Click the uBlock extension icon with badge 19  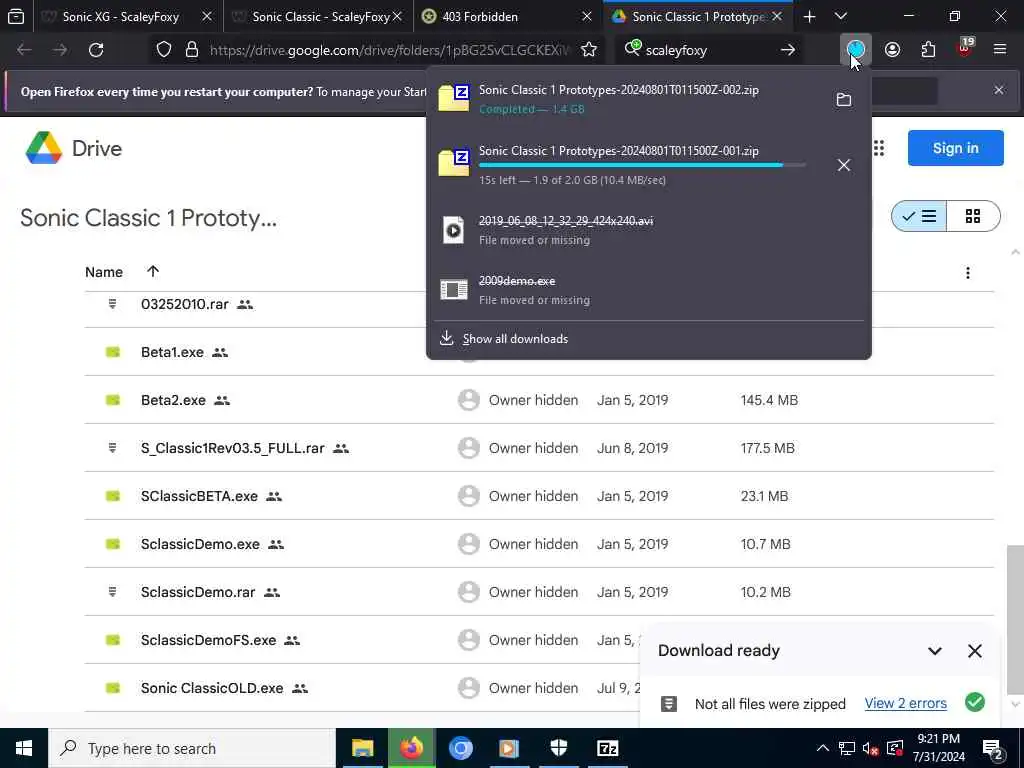[965, 48]
